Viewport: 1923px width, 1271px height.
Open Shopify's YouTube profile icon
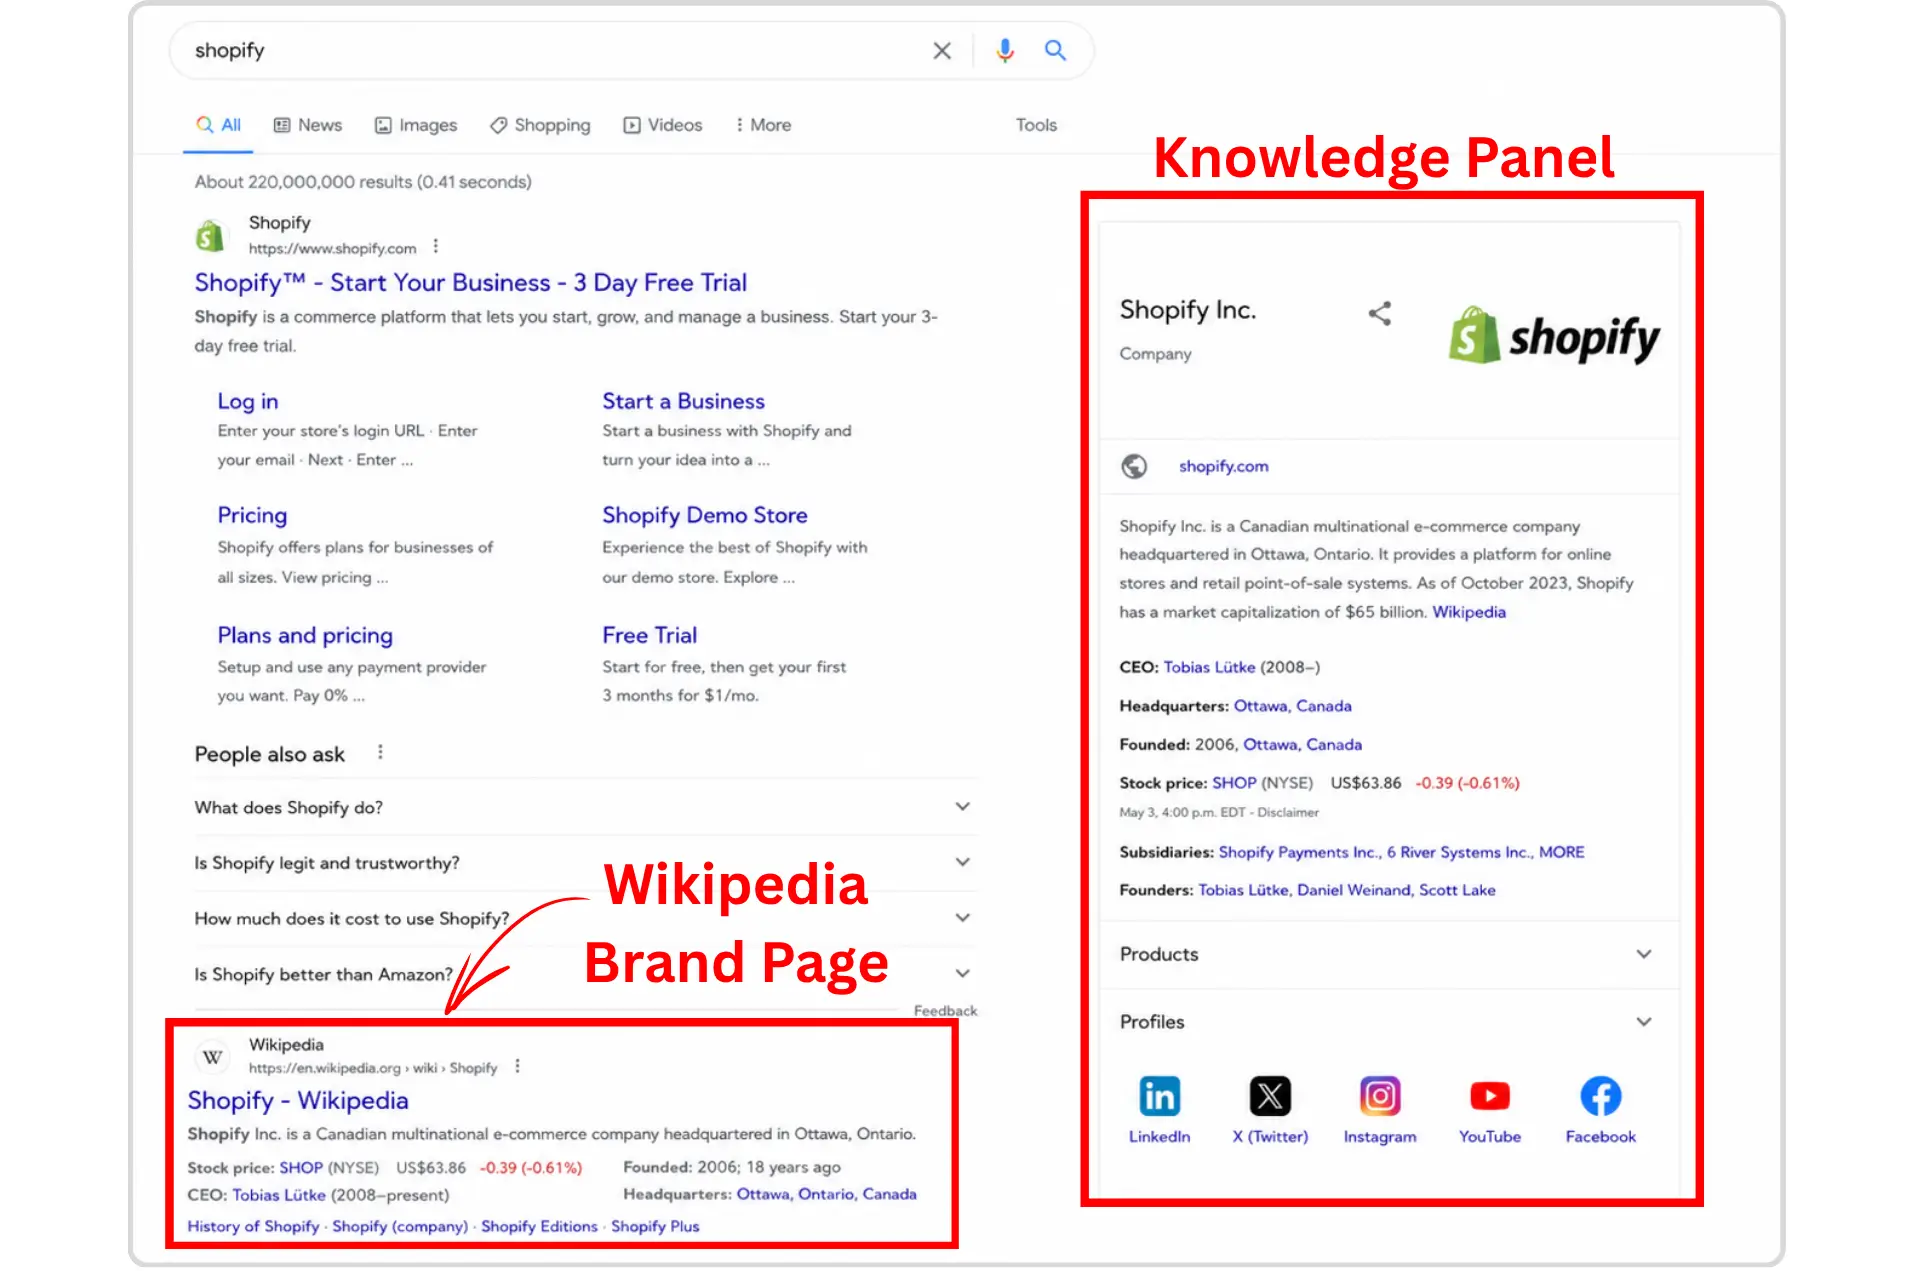point(1490,1097)
